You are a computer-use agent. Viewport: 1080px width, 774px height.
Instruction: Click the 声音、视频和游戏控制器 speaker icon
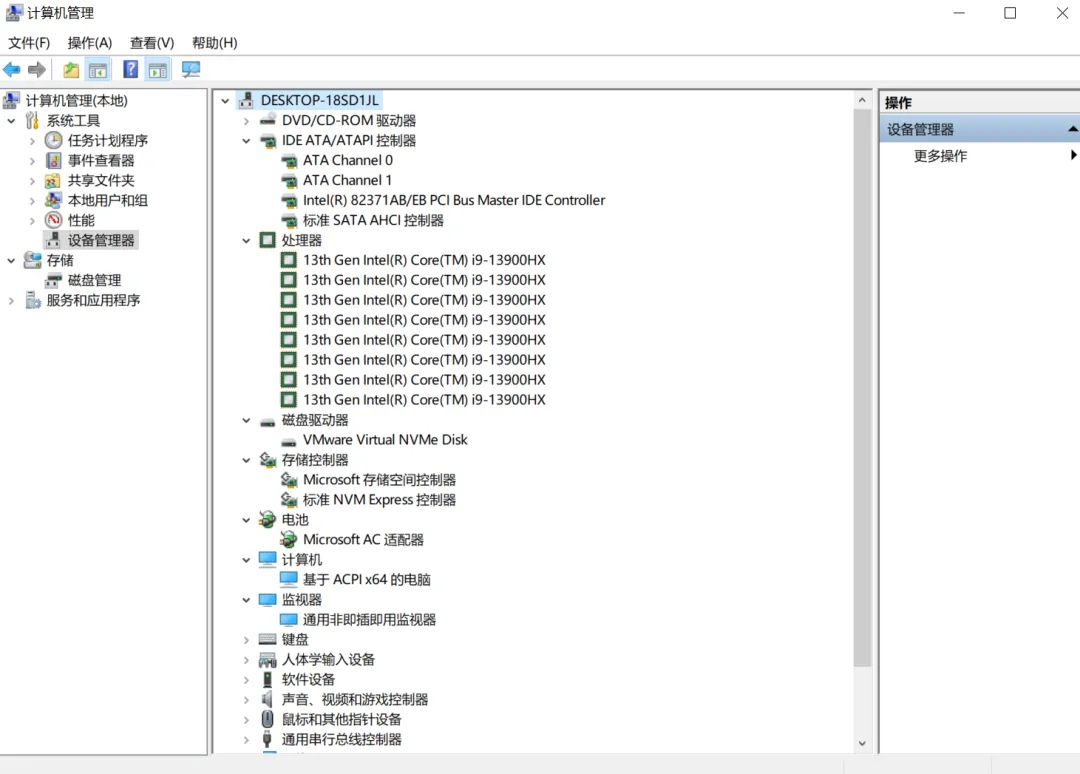coord(267,700)
